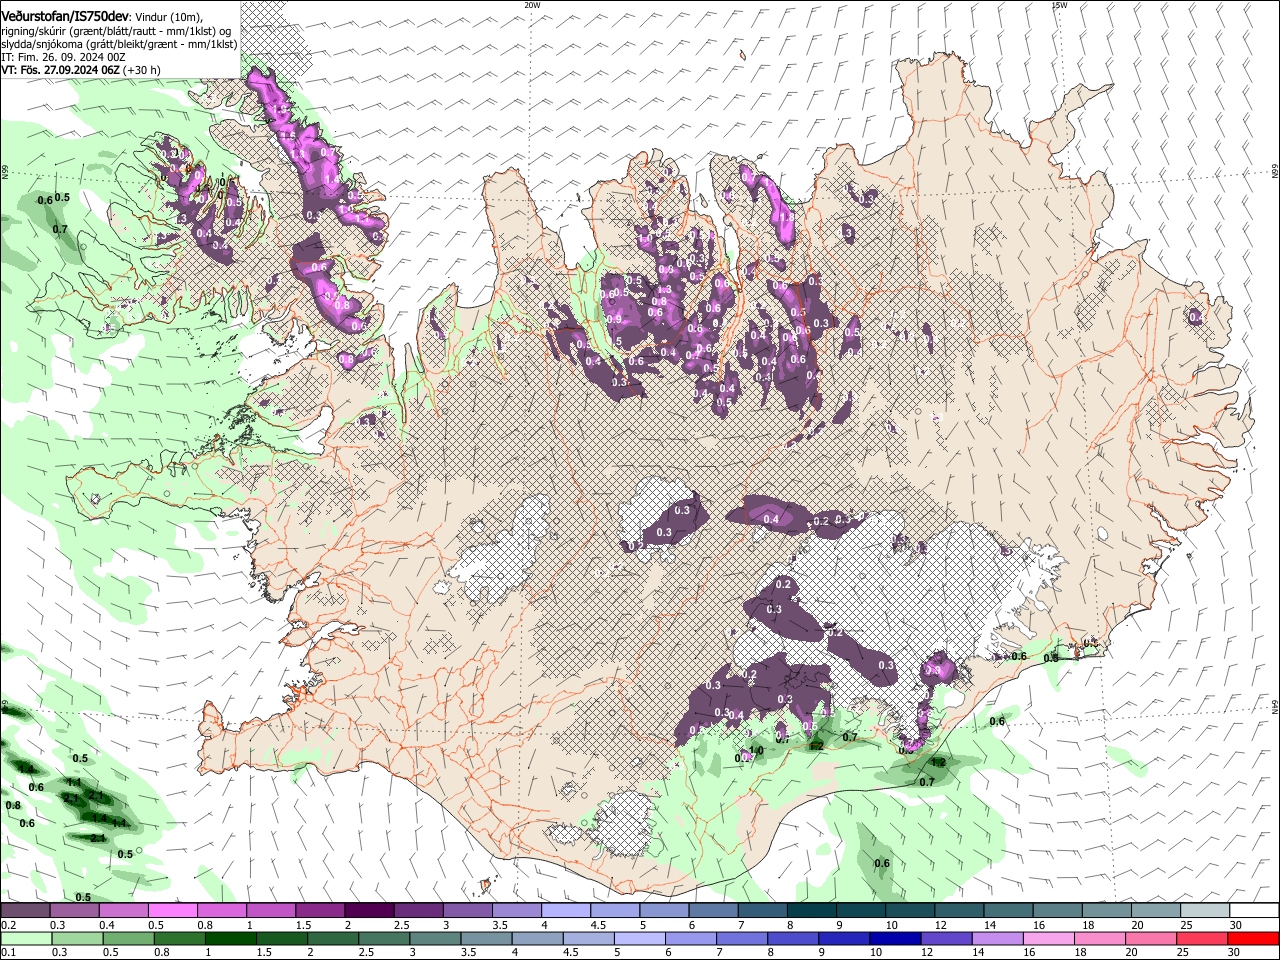The height and width of the screenshot is (960, 1280).
Task: Click the 20–25 swatch in lower rain legend
Action: pos(1149,938)
